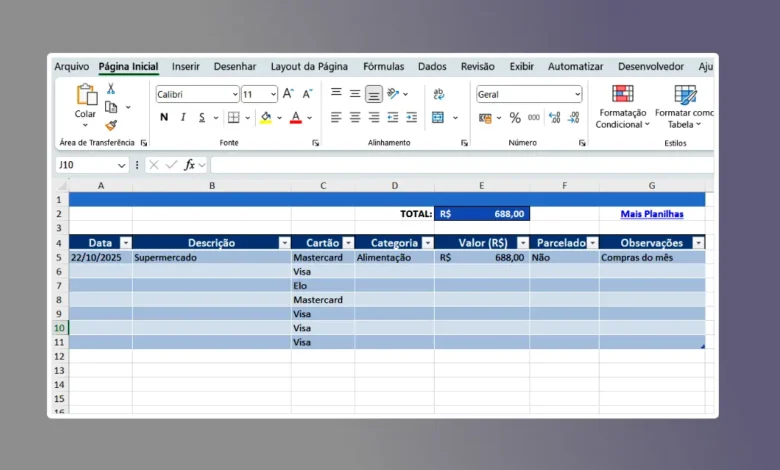The width and height of the screenshot is (780, 470).
Task: Select the Format Painter brush icon
Action: (111, 125)
